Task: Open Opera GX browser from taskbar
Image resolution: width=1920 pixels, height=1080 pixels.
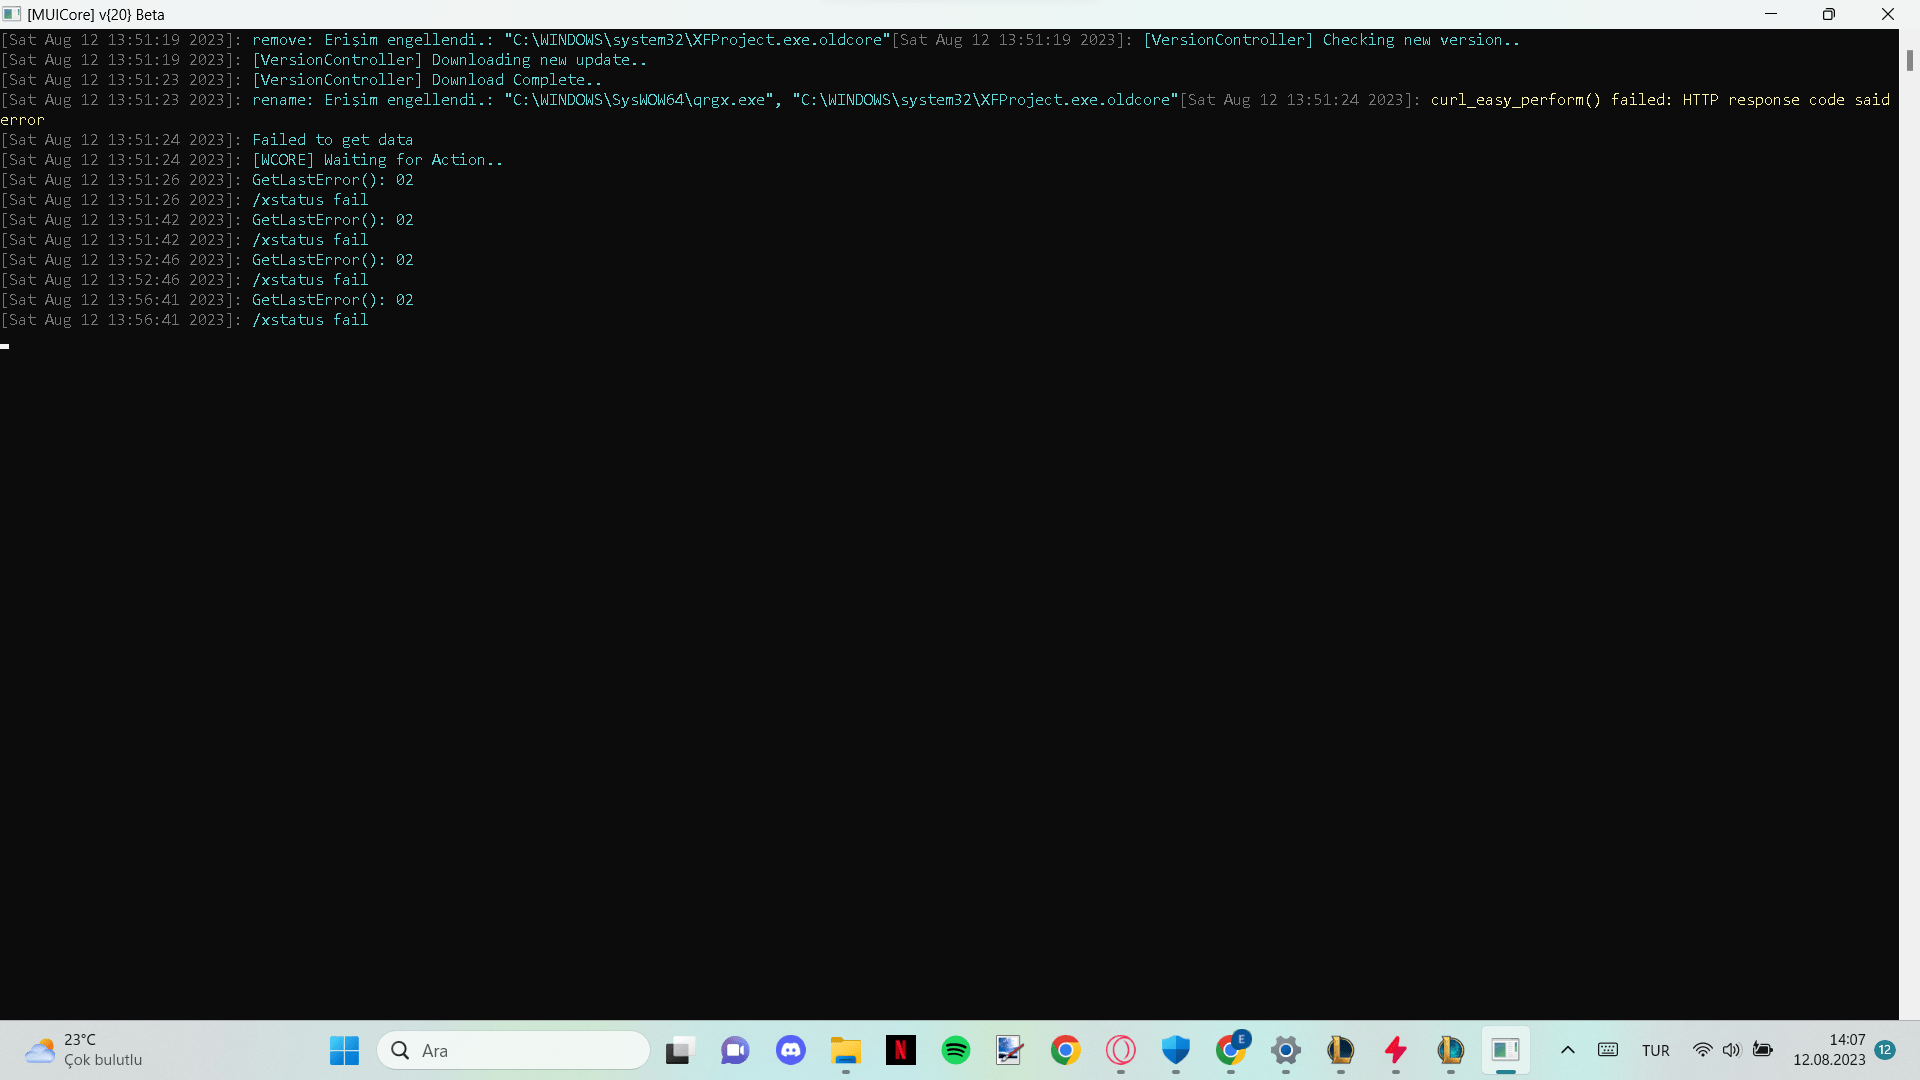Action: (x=1121, y=1050)
